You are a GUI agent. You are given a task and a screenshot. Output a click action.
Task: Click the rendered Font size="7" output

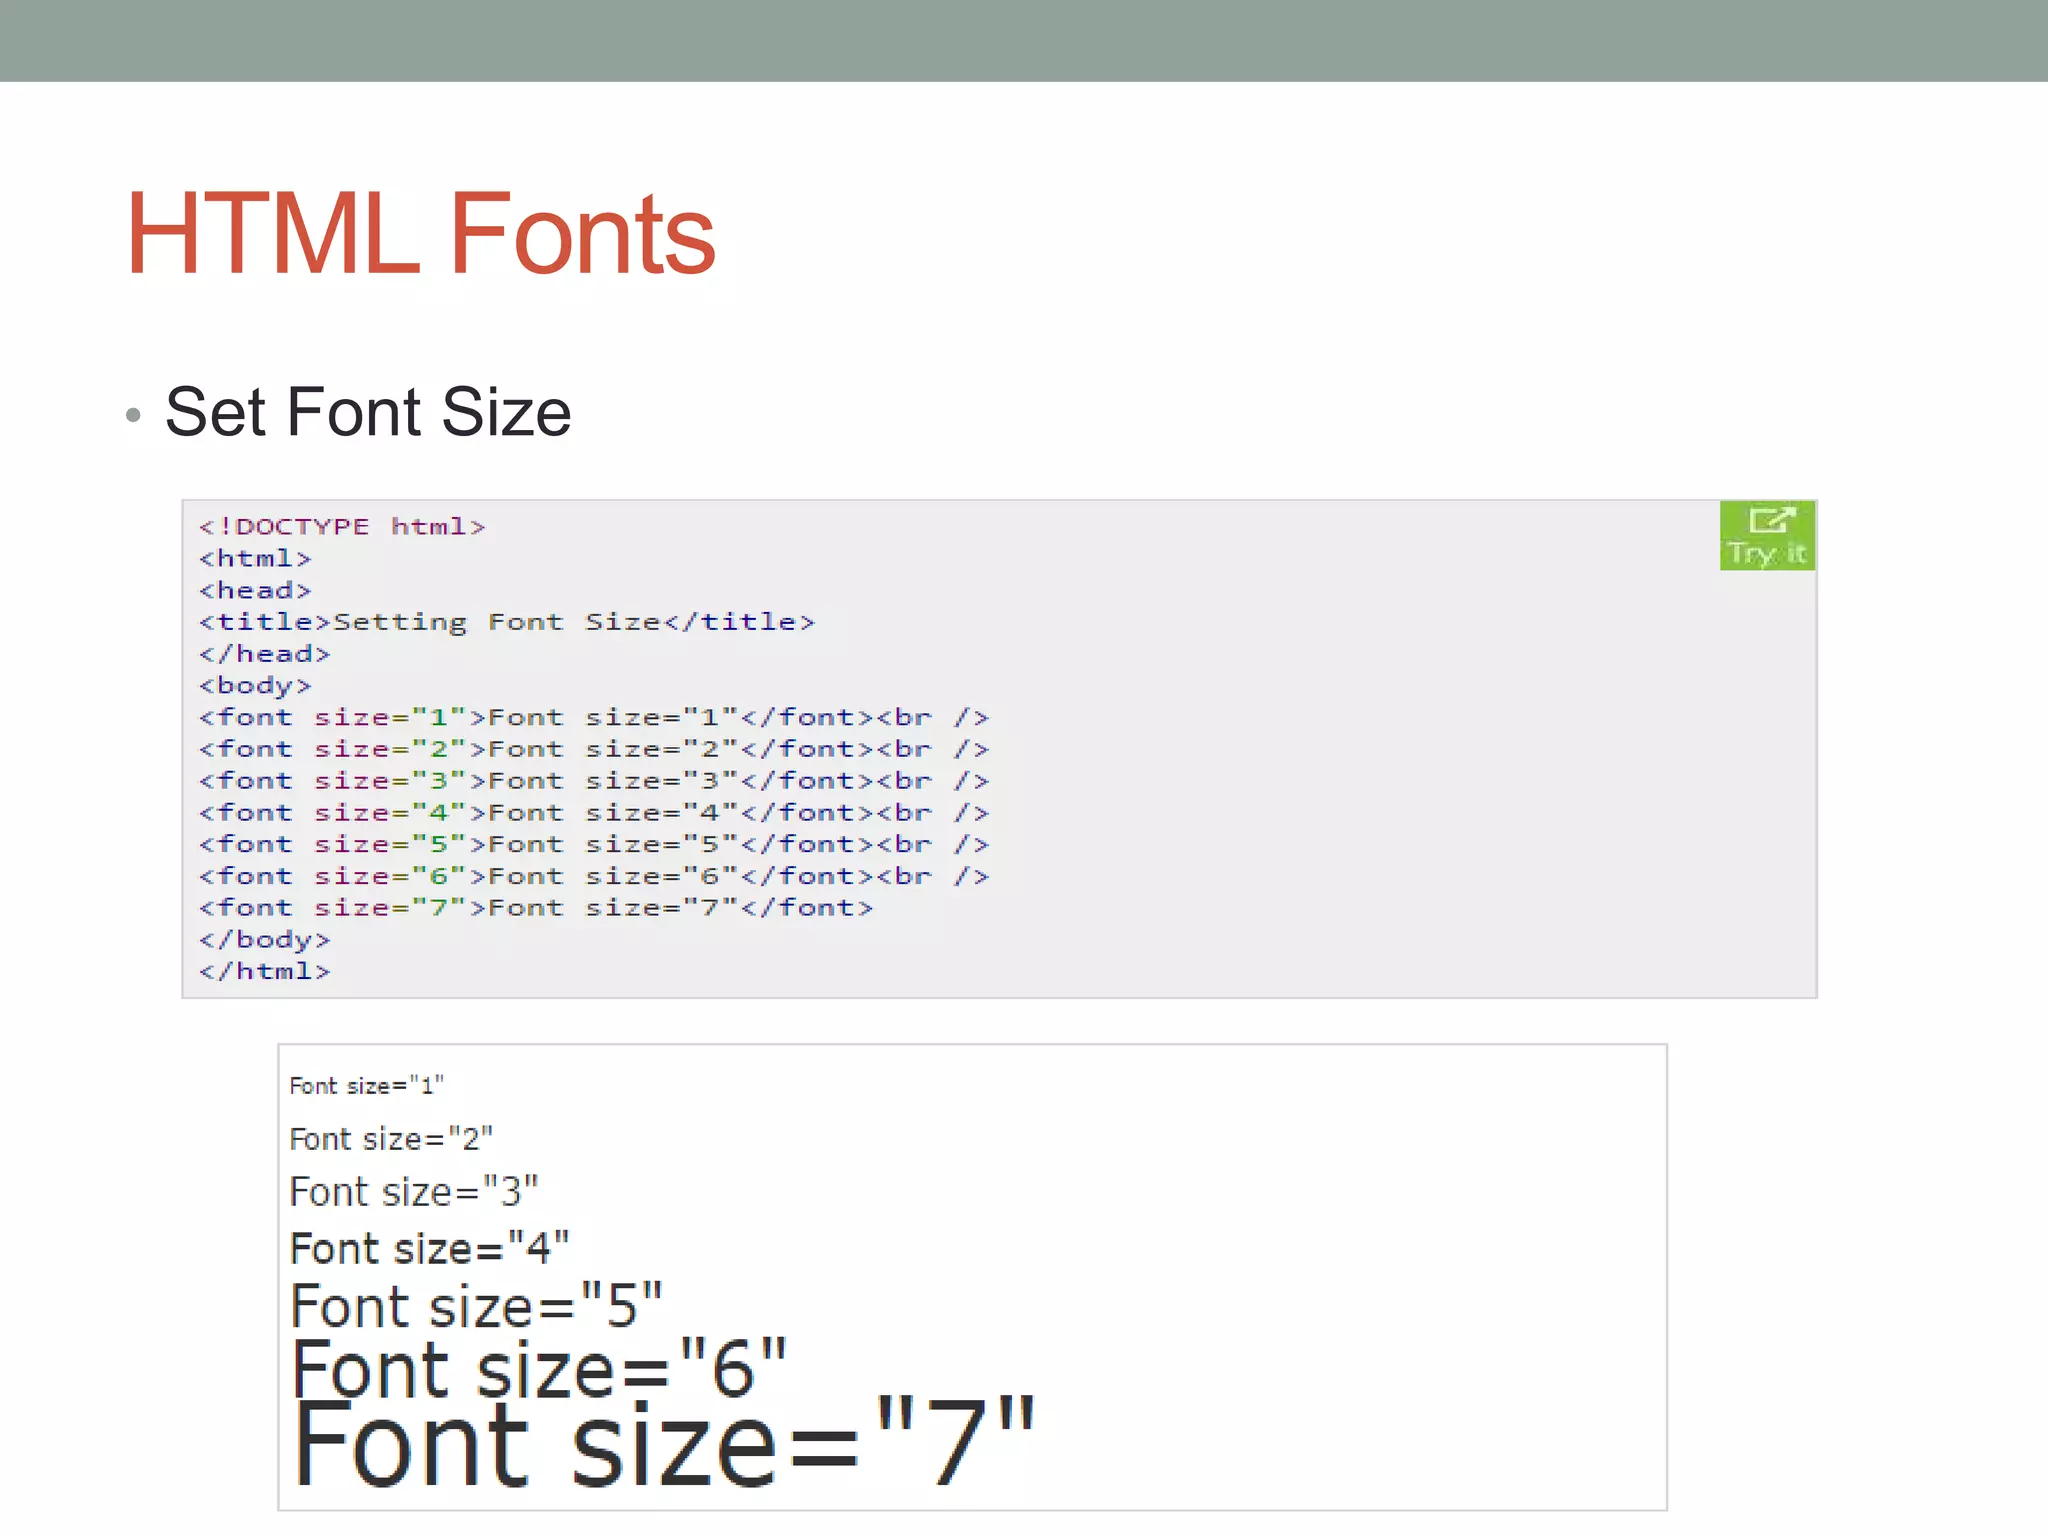pos(664,1442)
